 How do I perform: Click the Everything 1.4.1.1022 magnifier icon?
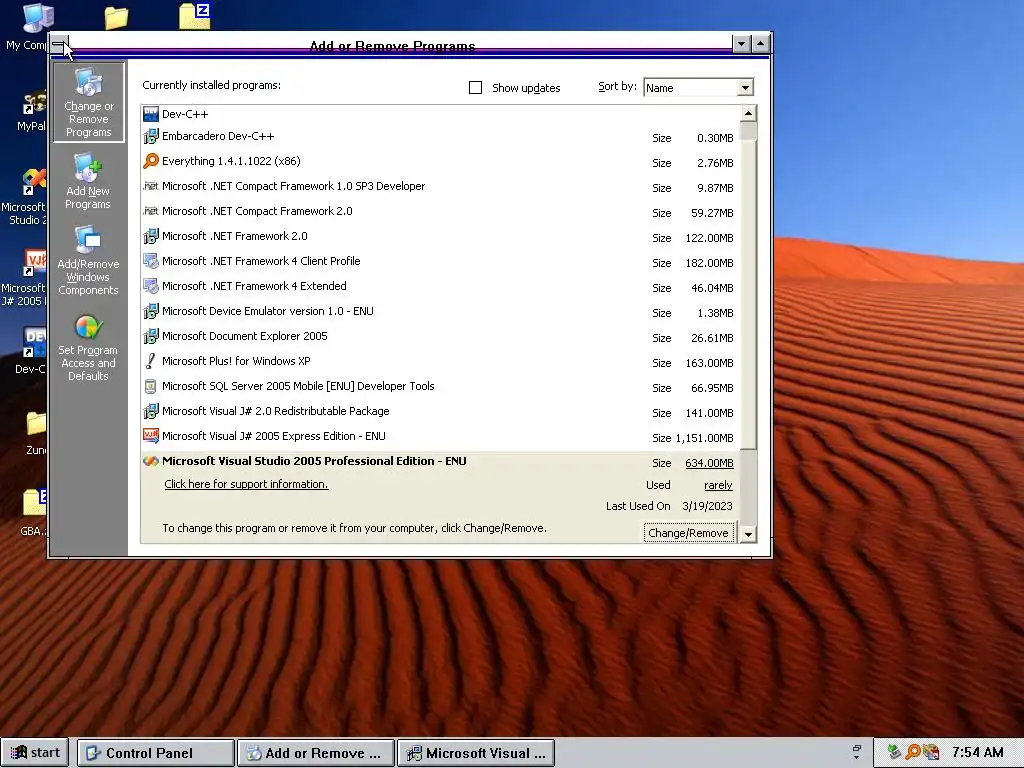(151, 161)
